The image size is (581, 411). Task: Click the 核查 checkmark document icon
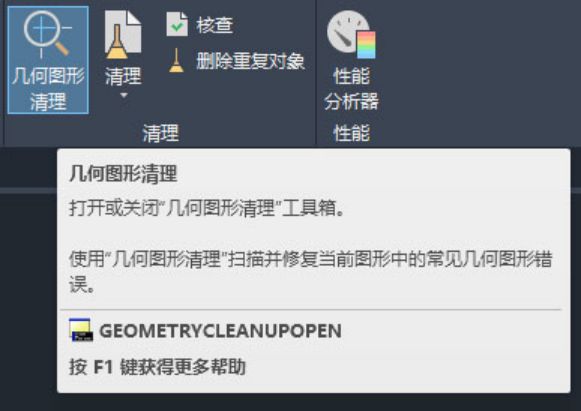pos(177,24)
